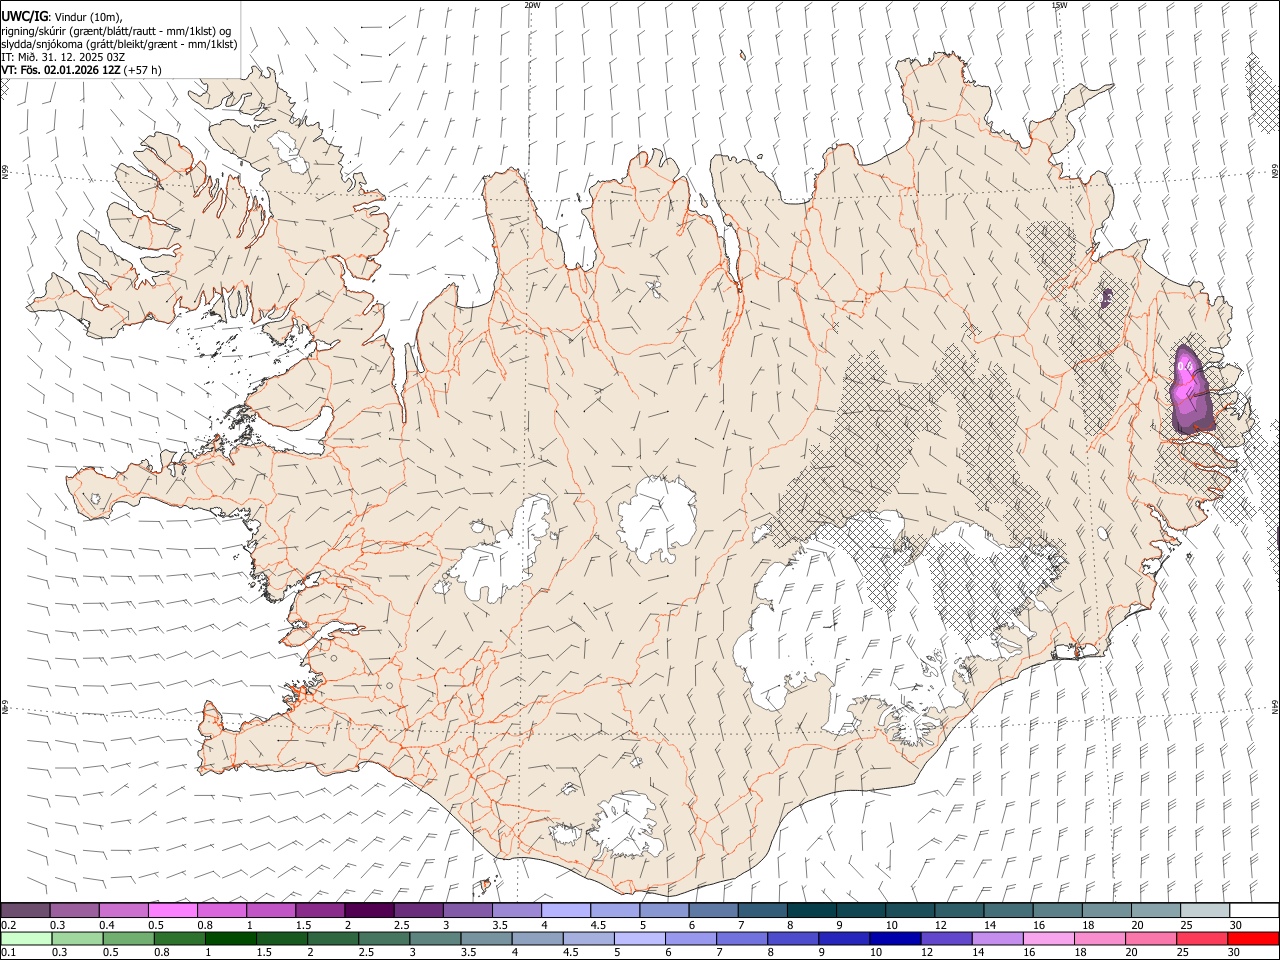Click the large purple precipitation area in eastern Iceland

[1190, 390]
